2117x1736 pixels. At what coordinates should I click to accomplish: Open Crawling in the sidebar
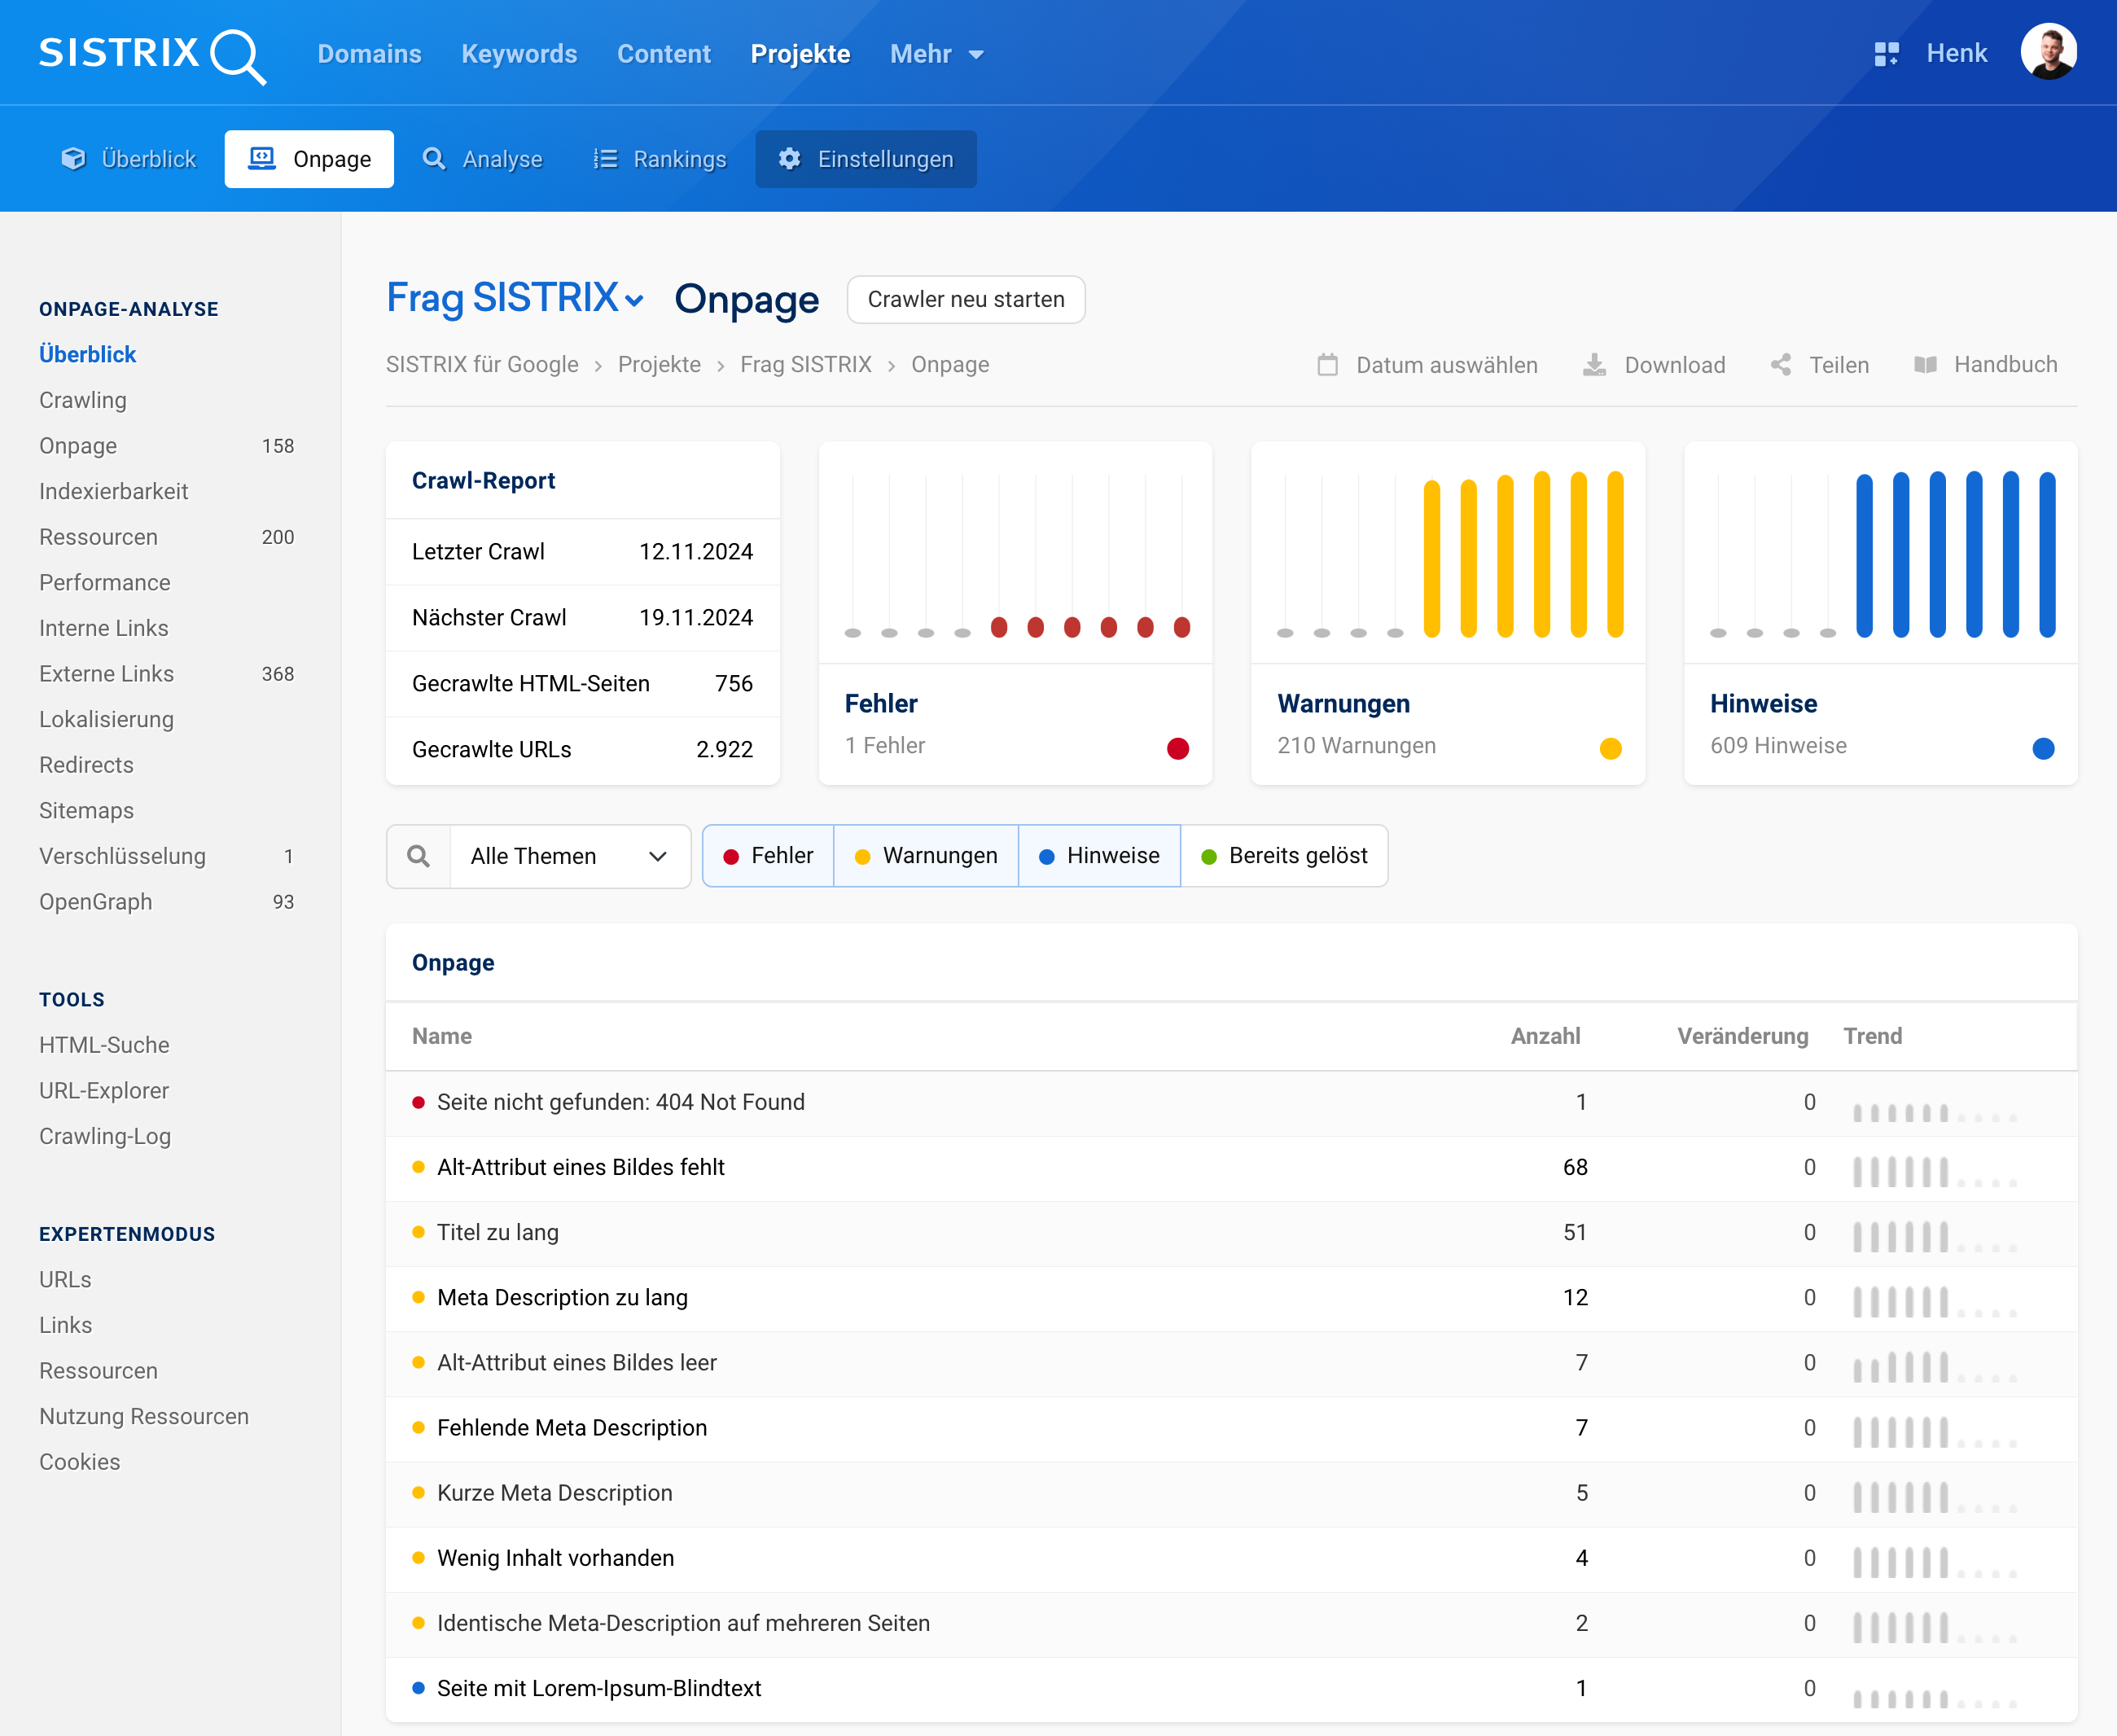pyautogui.click(x=83, y=400)
